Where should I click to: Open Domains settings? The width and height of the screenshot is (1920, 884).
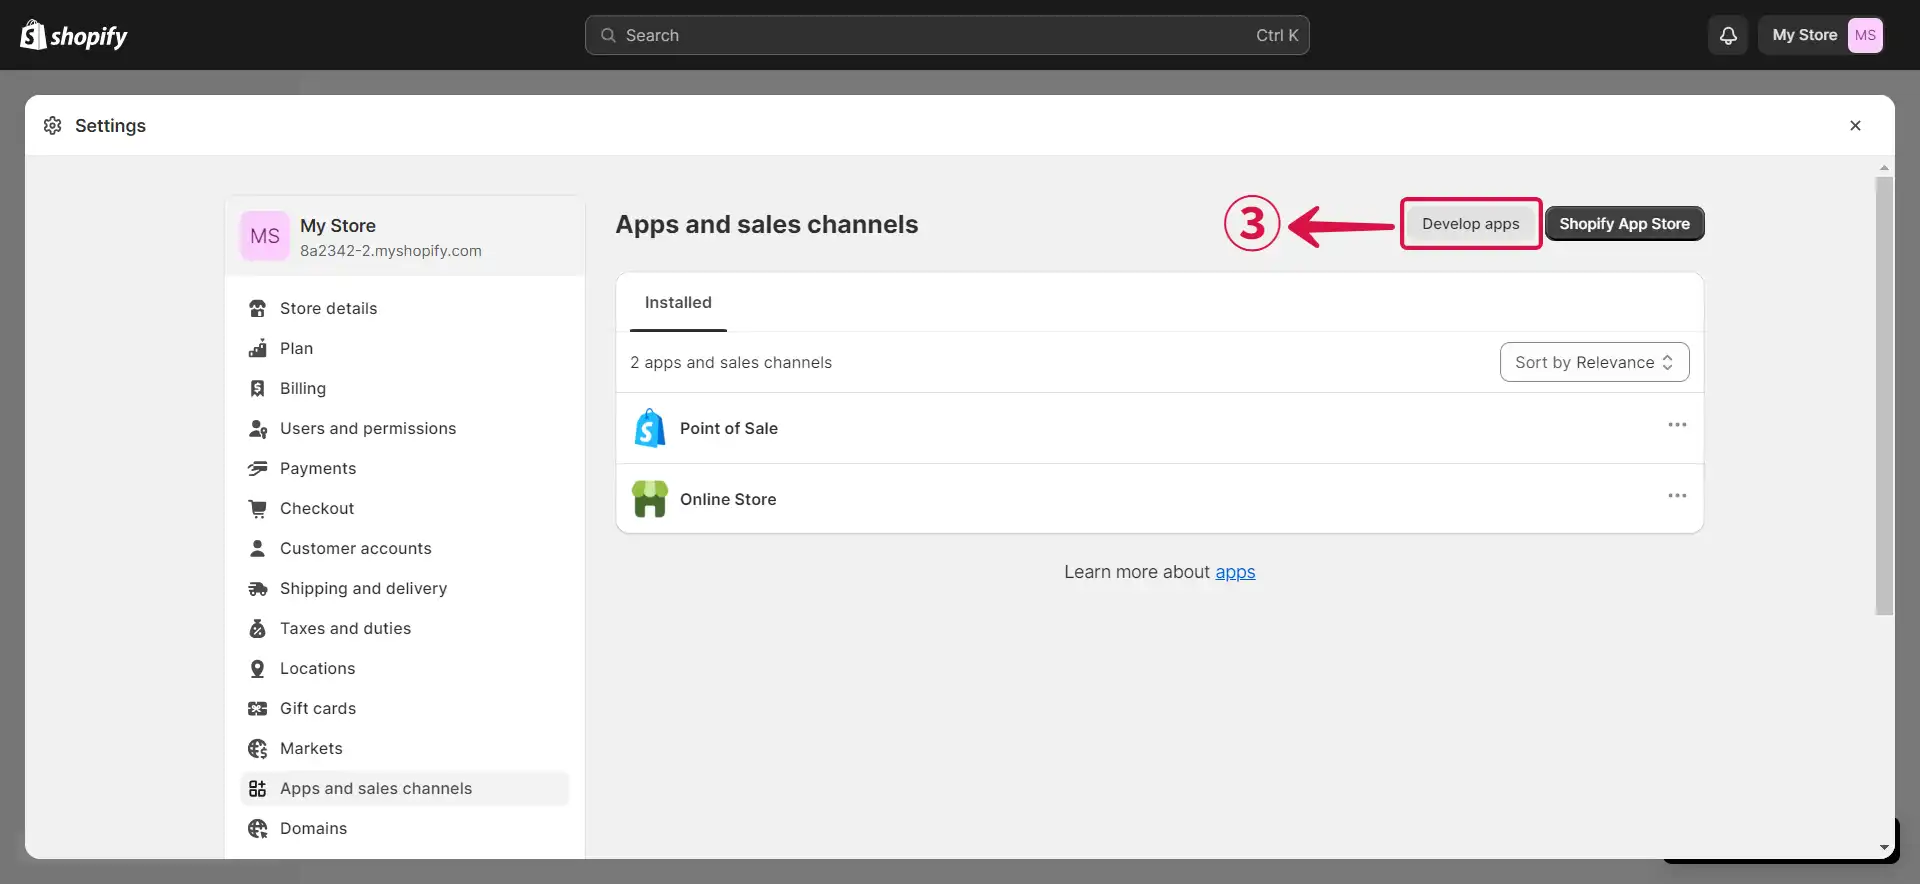point(404,828)
